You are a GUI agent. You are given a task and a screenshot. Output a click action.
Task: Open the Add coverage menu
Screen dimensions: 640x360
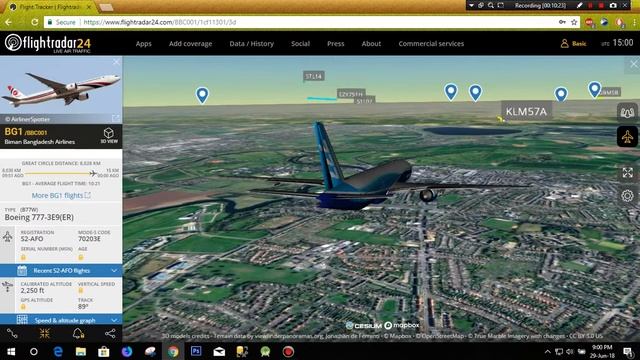[190, 44]
